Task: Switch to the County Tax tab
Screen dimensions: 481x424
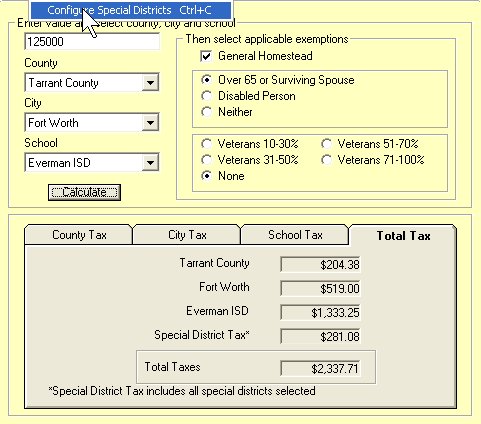Action: 79,235
